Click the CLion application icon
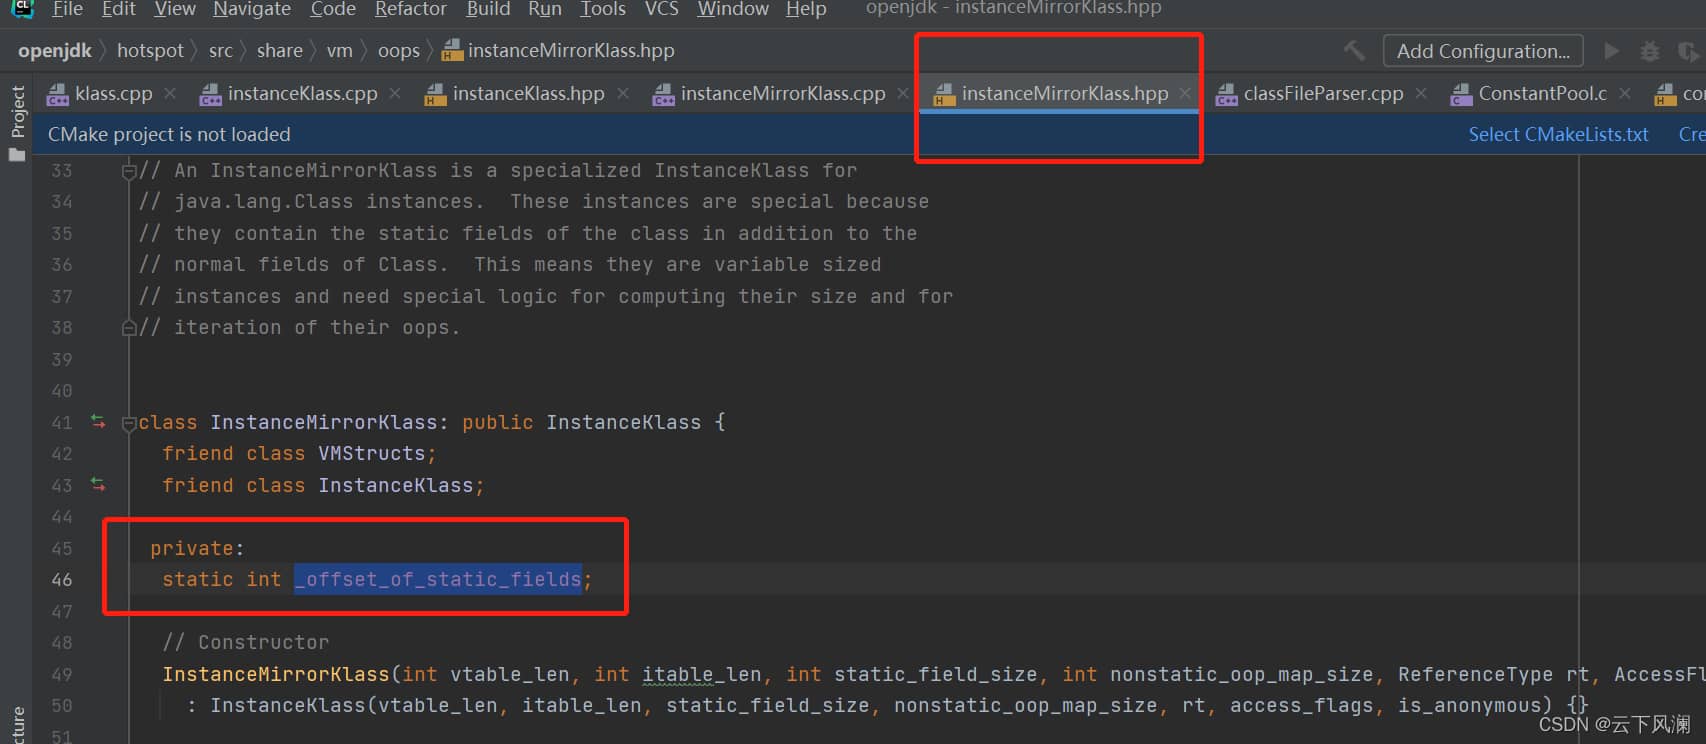This screenshot has height=744, width=1706. pos(22,8)
